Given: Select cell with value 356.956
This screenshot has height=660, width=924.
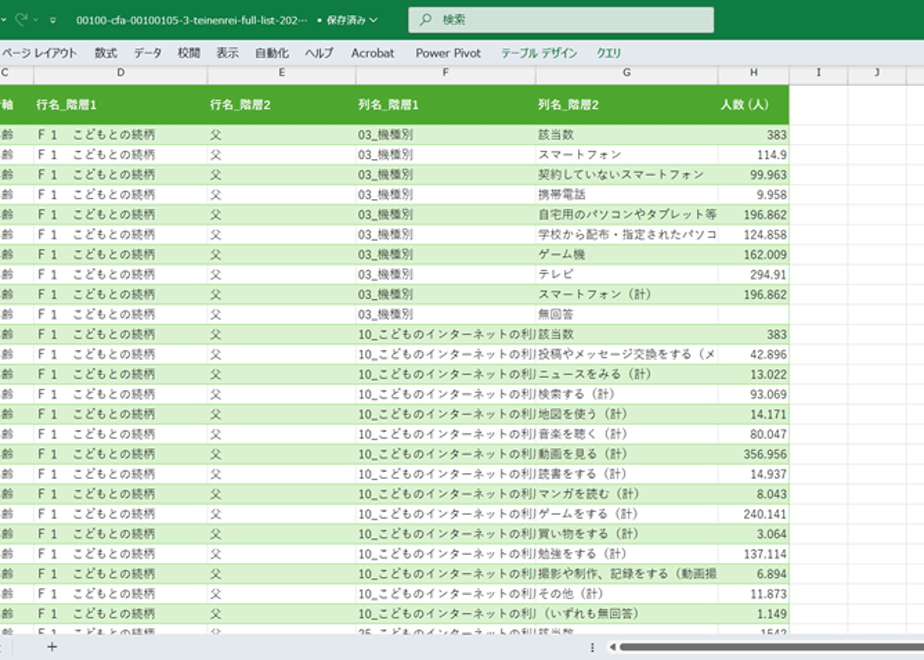Looking at the screenshot, I should tap(753, 454).
